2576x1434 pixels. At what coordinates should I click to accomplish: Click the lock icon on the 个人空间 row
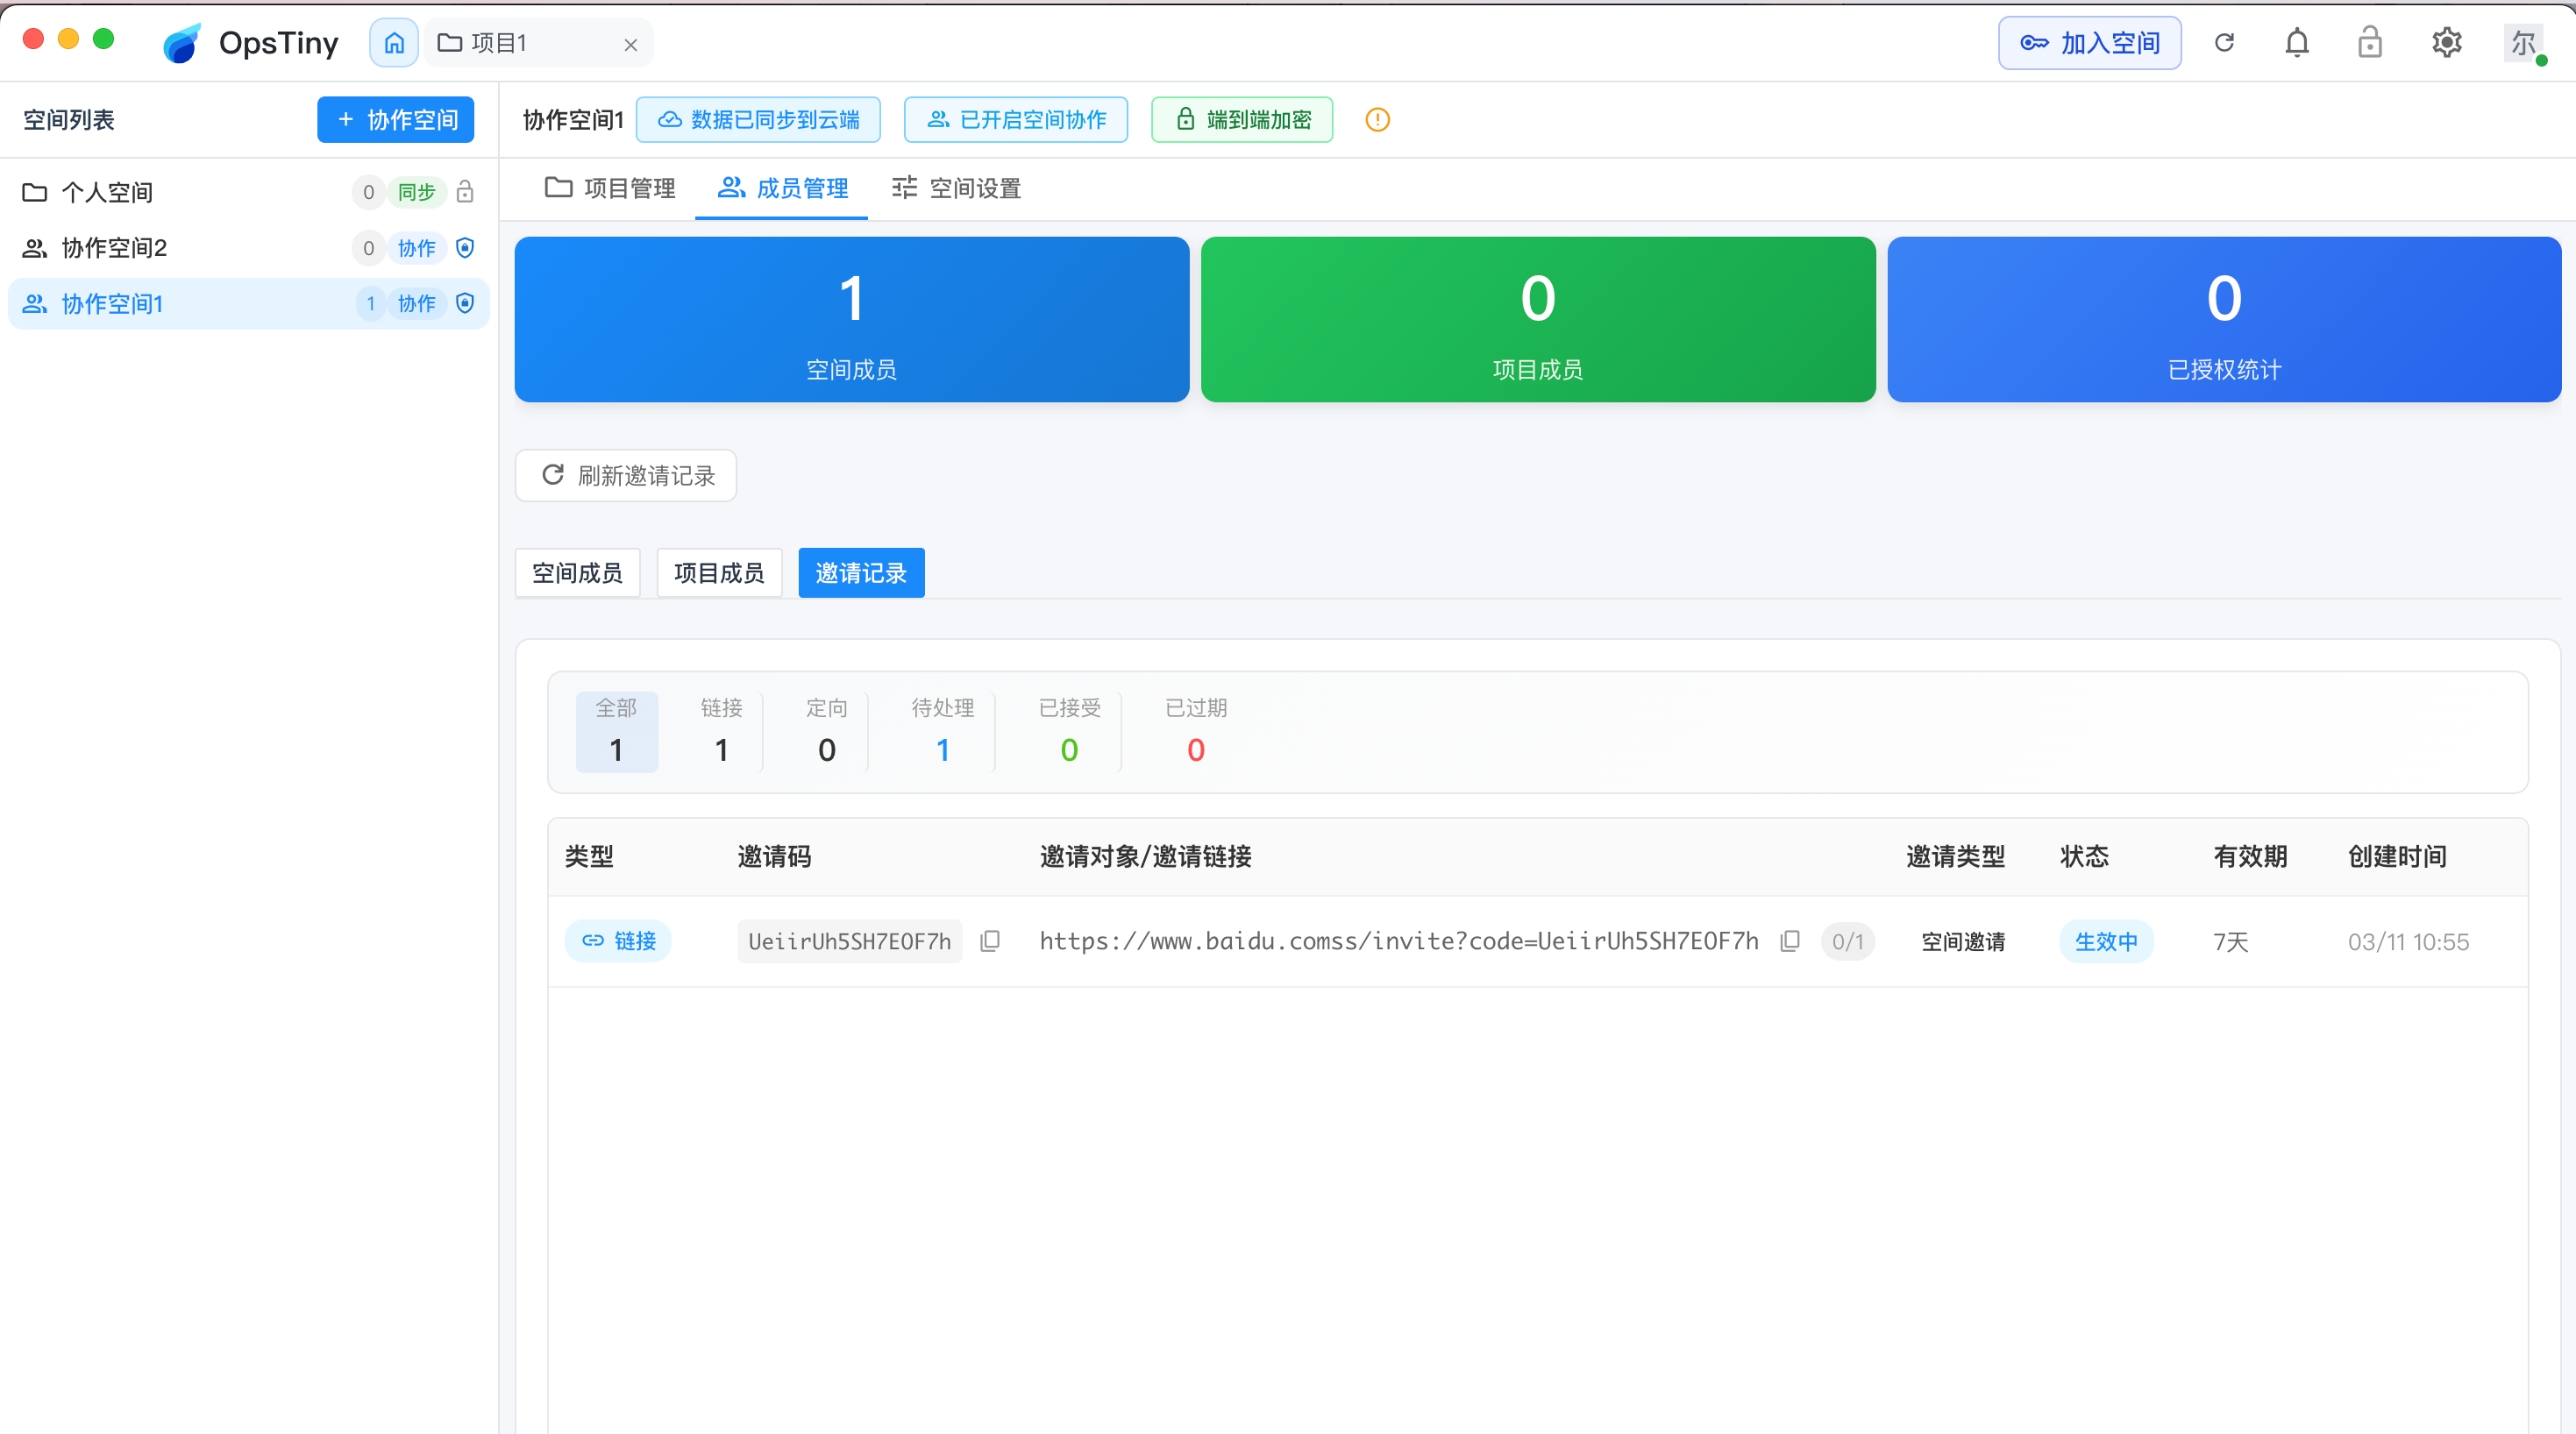[465, 192]
